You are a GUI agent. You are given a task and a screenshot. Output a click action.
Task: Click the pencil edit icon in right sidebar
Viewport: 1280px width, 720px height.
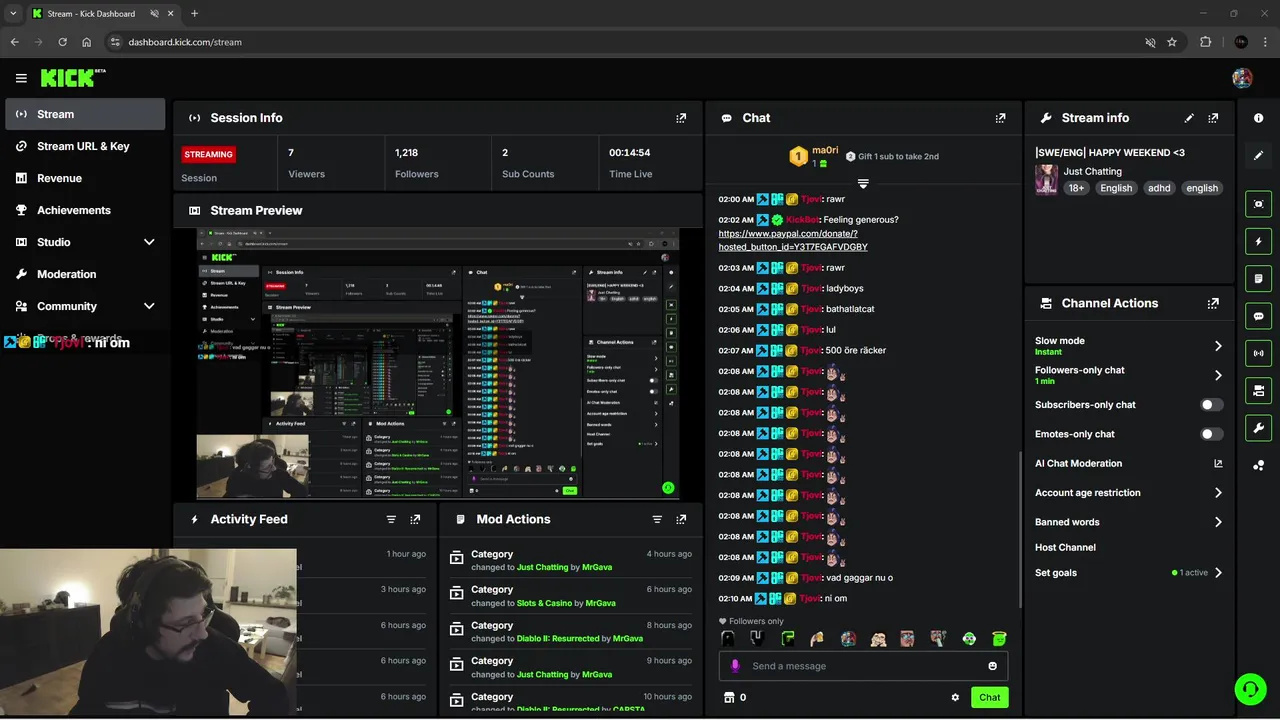1258,155
